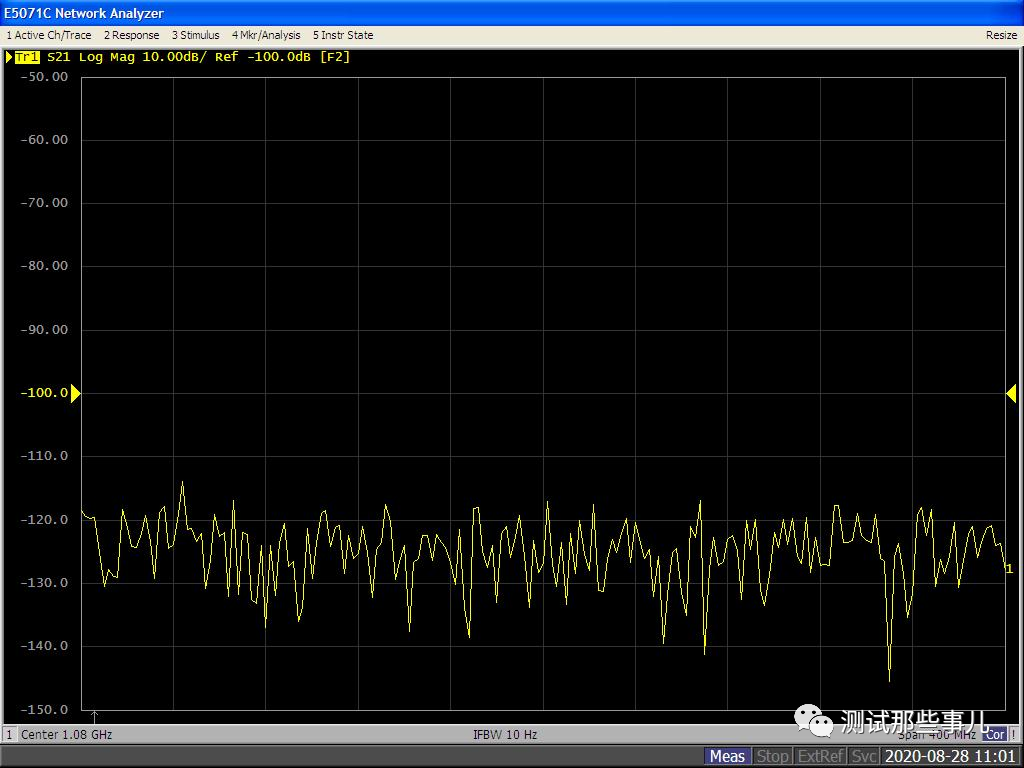
Task: Click the -90.00 axis label
Action: (44, 330)
